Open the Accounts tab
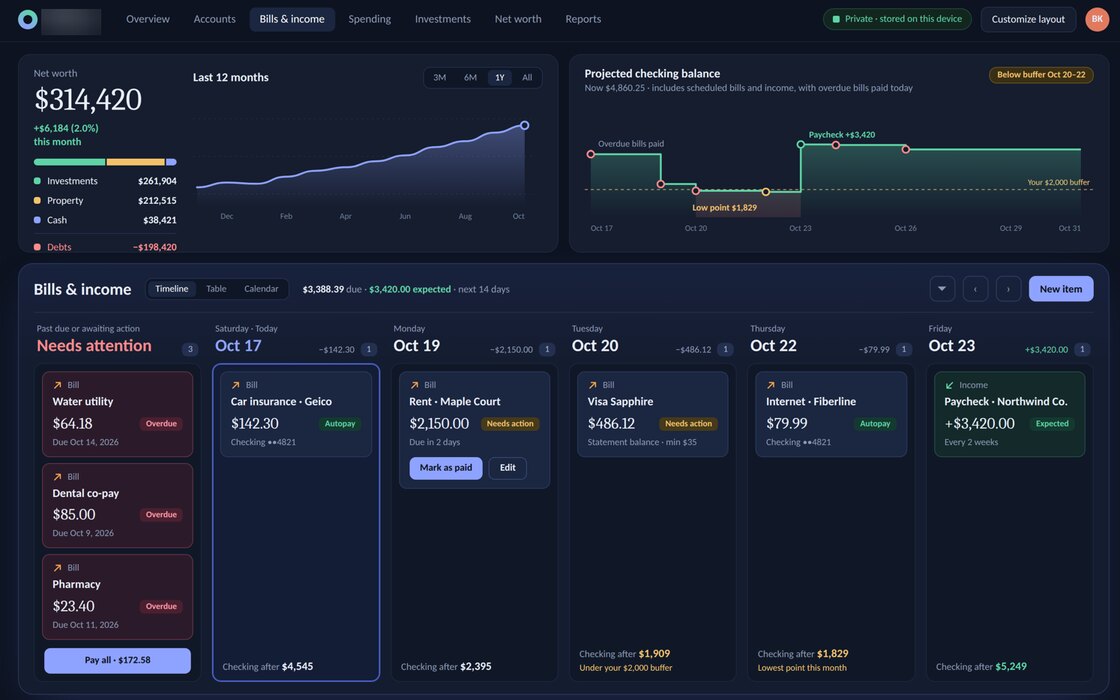 214,19
